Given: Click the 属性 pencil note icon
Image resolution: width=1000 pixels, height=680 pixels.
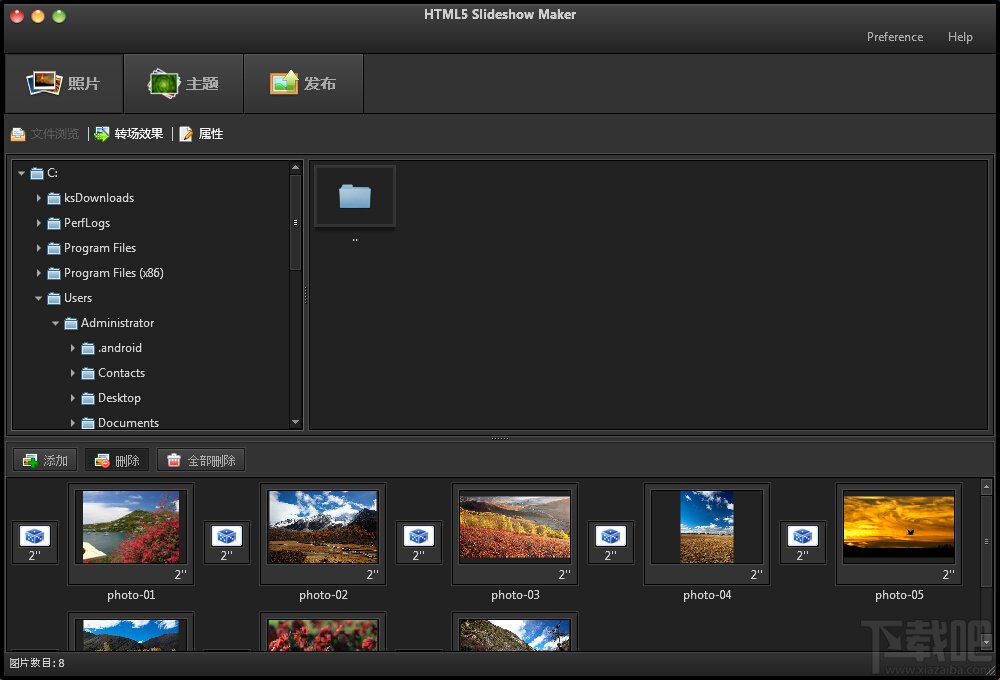Looking at the screenshot, I should coord(186,134).
